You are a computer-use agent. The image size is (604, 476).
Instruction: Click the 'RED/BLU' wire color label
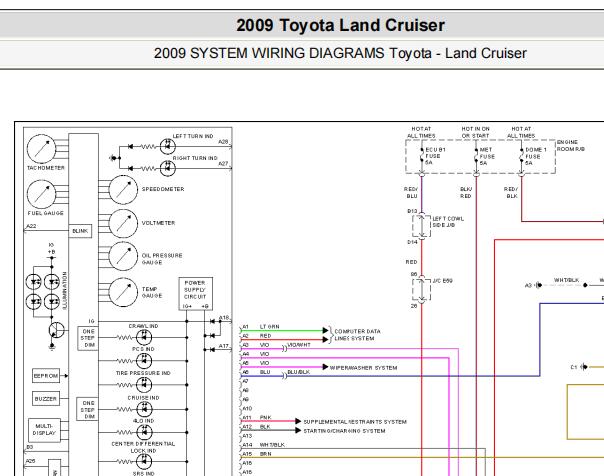tap(411, 193)
